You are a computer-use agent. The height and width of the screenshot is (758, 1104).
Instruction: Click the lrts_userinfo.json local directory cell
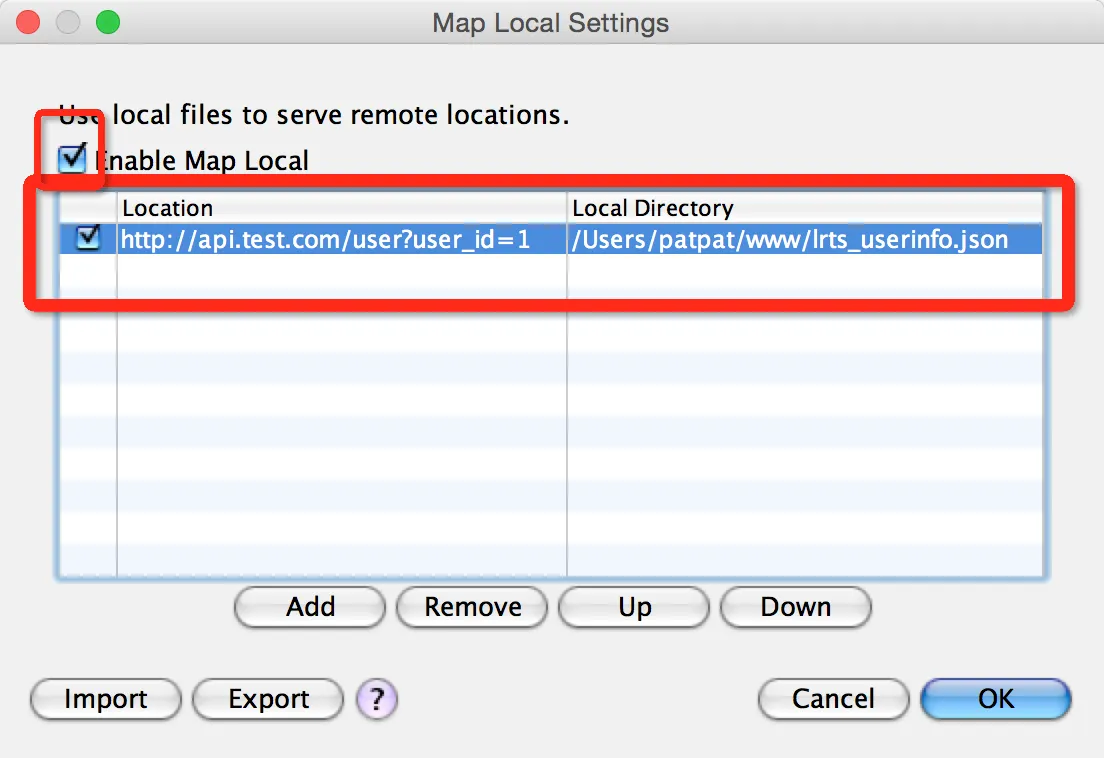[x=790, y=239]
